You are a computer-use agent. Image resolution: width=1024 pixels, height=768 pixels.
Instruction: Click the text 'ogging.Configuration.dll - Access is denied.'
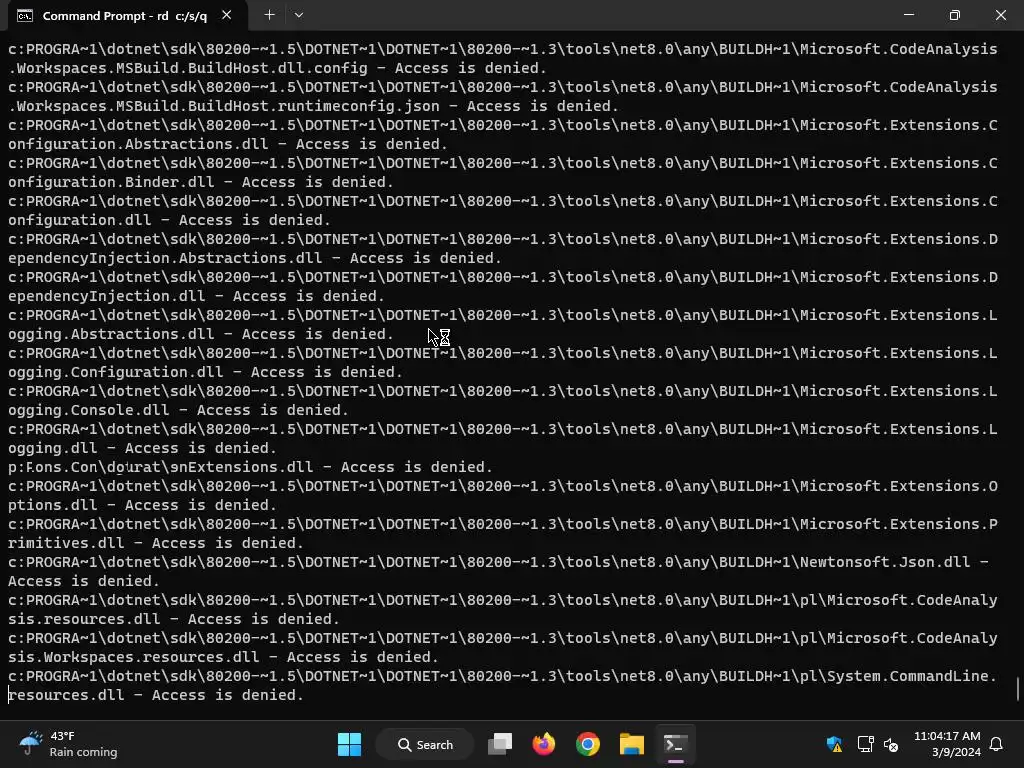tap(206, 372)
